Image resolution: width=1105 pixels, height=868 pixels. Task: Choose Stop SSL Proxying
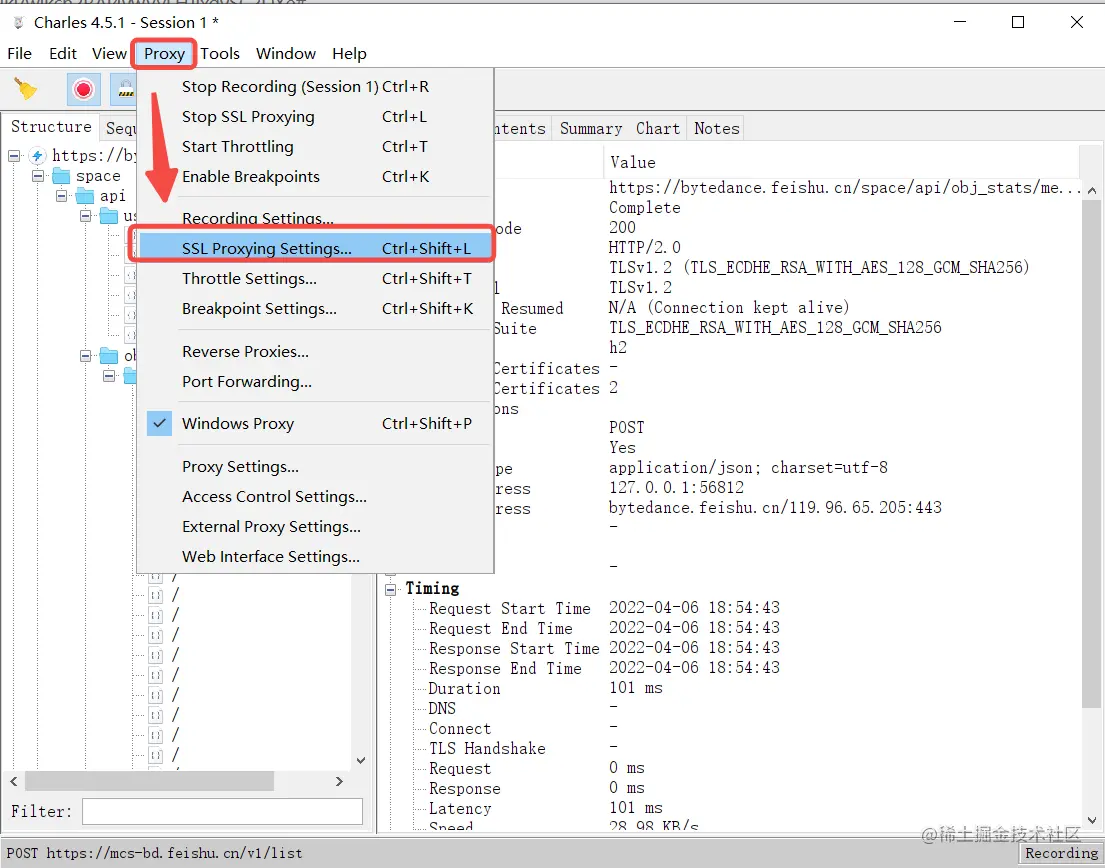point(315,117)
